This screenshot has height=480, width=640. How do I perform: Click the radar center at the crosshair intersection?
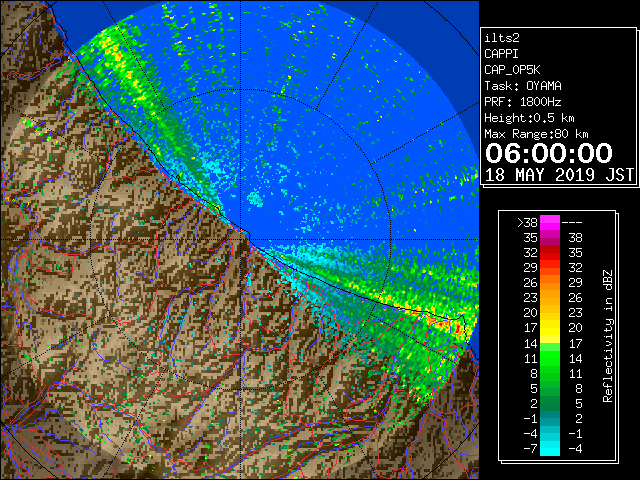click(x=240, y=240)
